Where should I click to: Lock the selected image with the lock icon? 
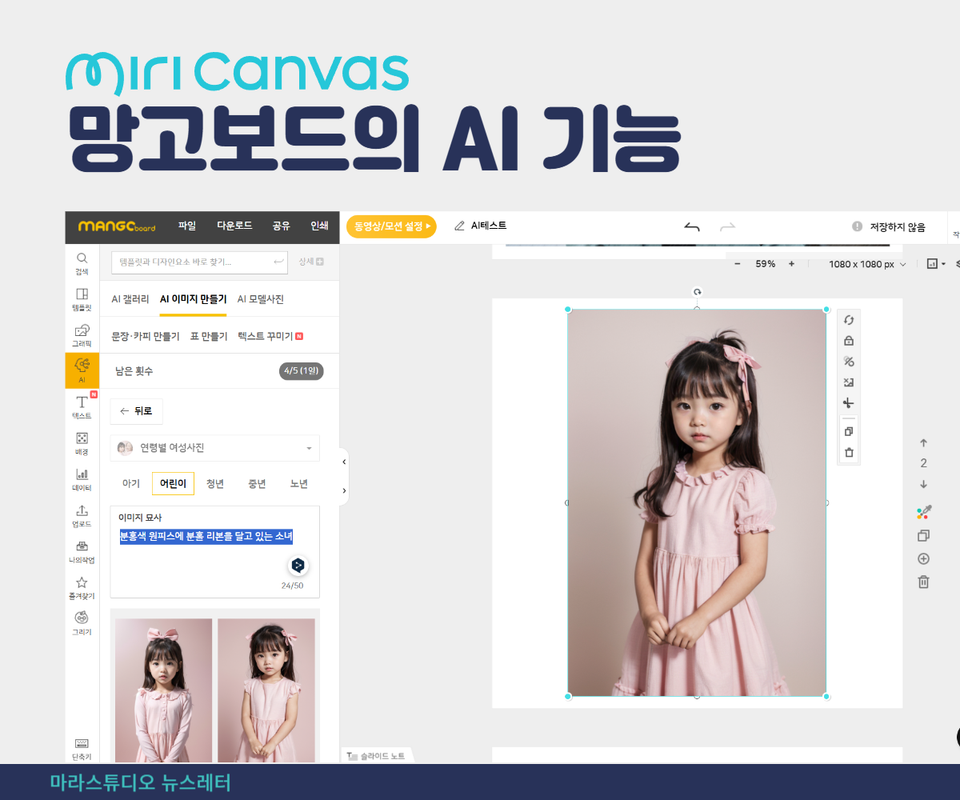coord(849,342)
